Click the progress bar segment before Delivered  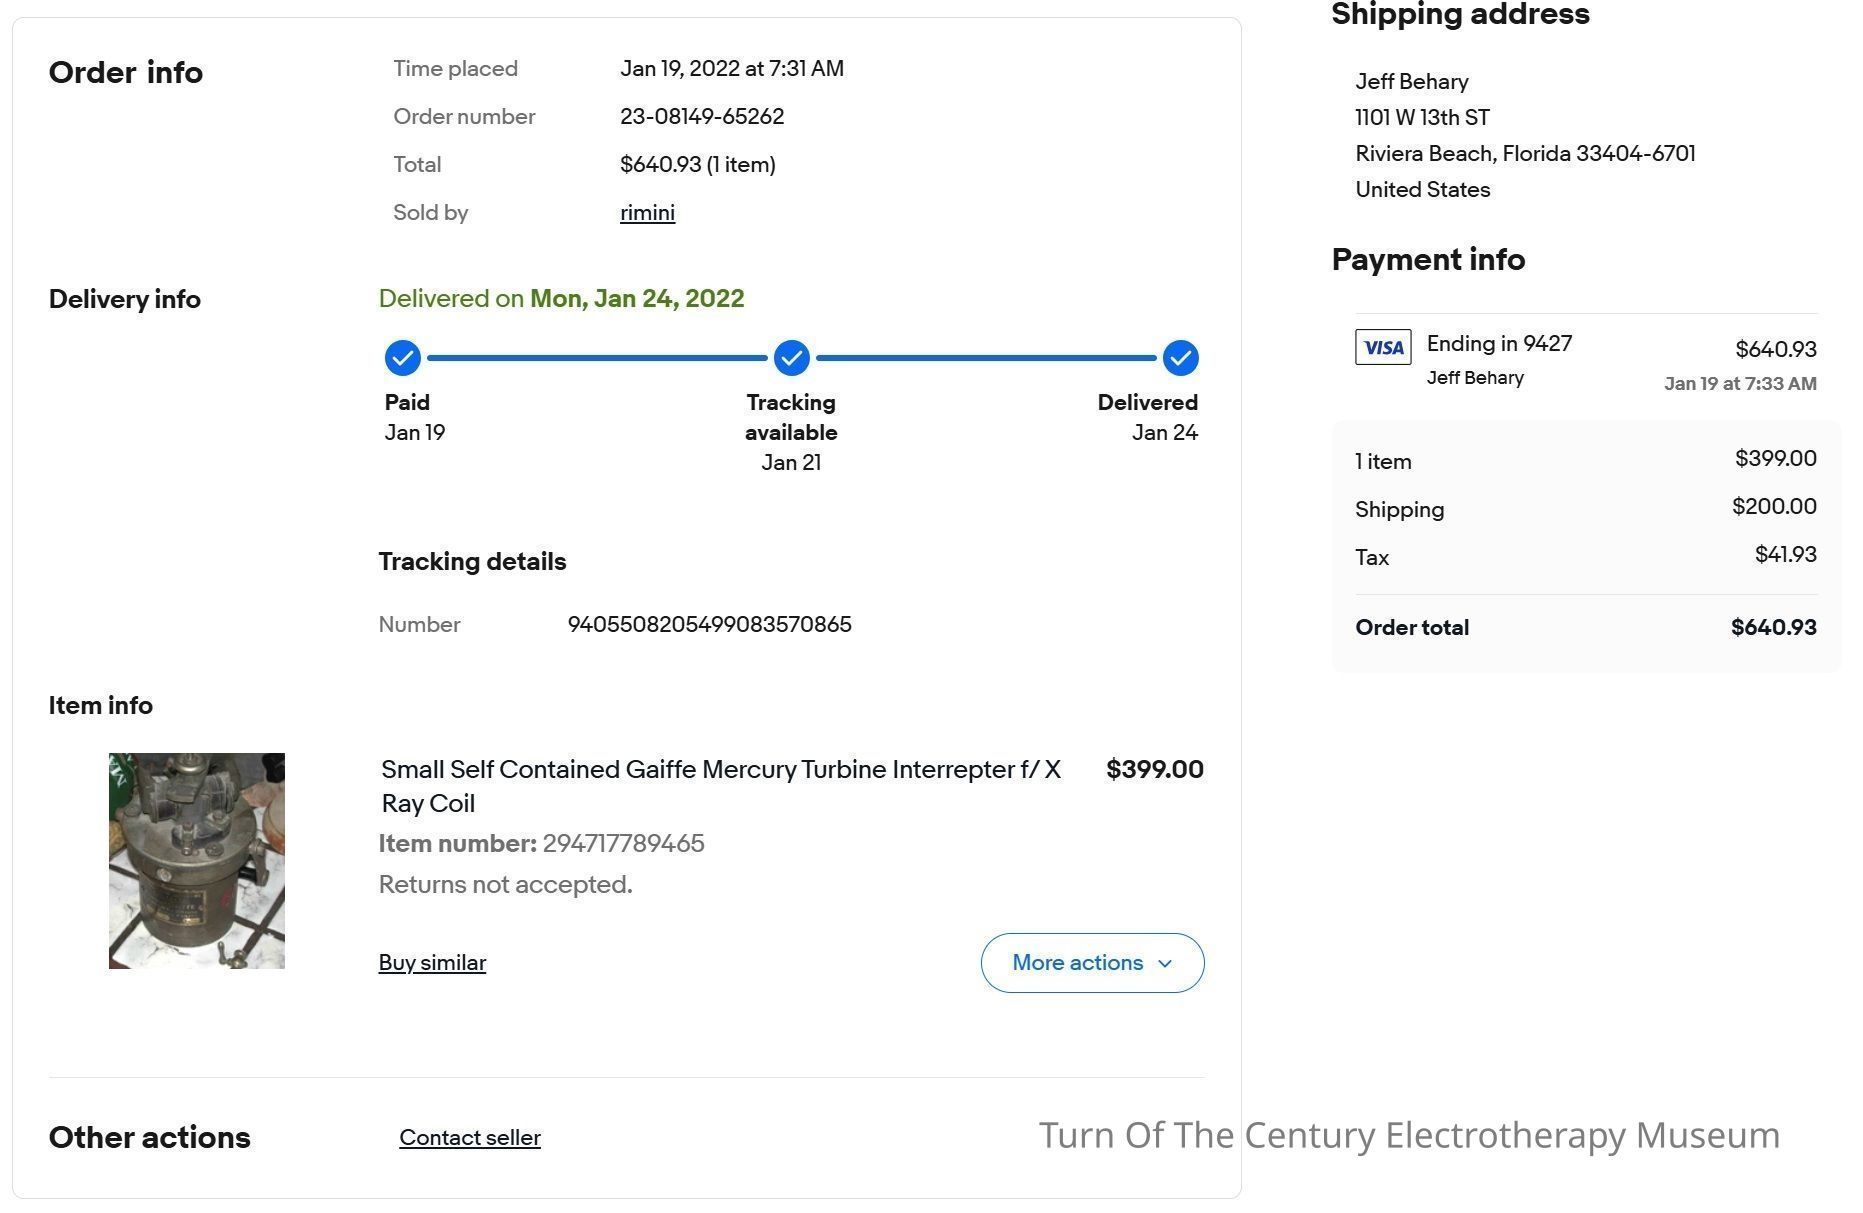tap(986, 358)
